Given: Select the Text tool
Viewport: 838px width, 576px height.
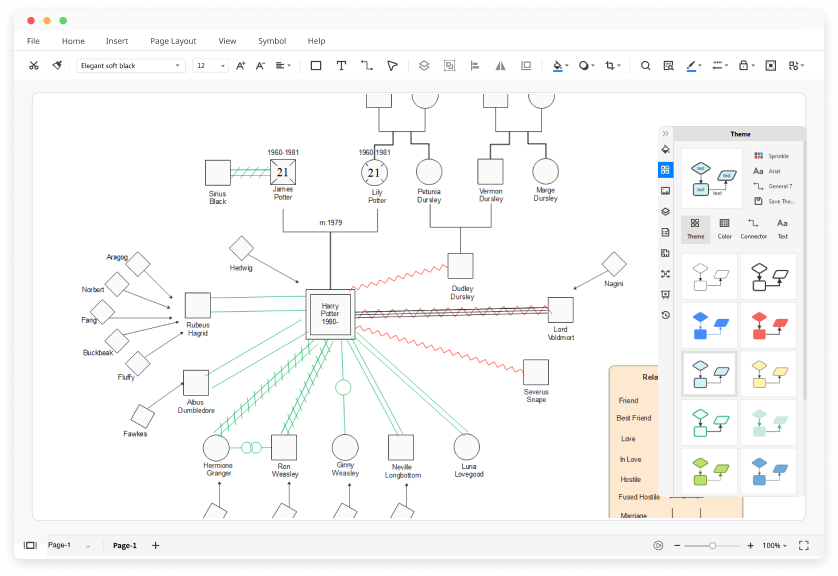Looking at the screenshot, I should coord(341,66).
